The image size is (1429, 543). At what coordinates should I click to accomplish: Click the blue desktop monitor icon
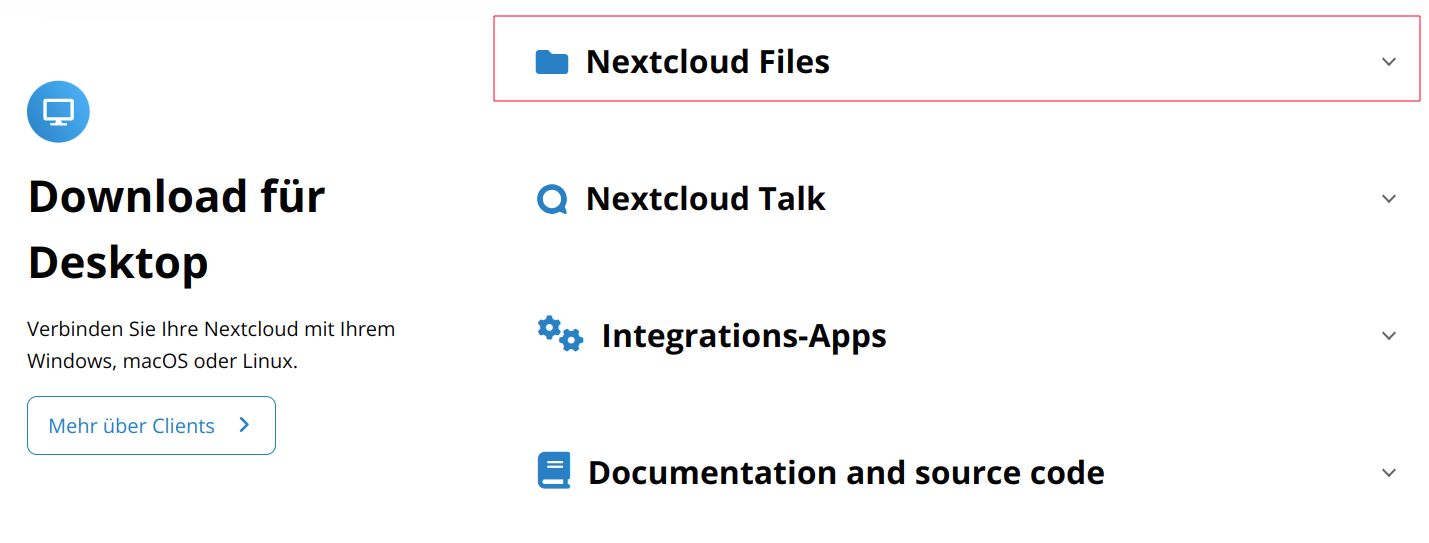(58, 112)
